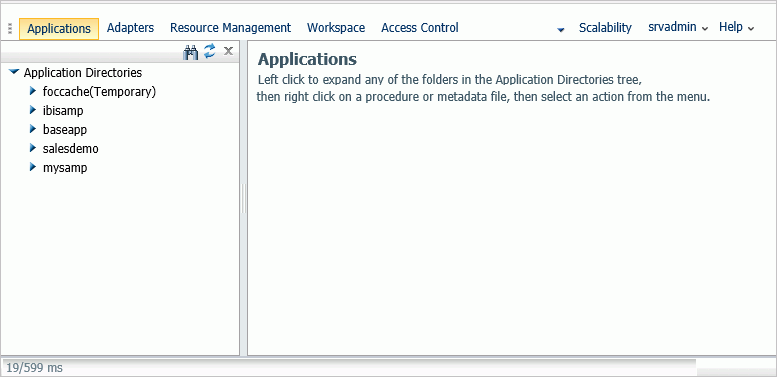
Task: Expand the mysamp folder arrow
Action: point(33,167)
